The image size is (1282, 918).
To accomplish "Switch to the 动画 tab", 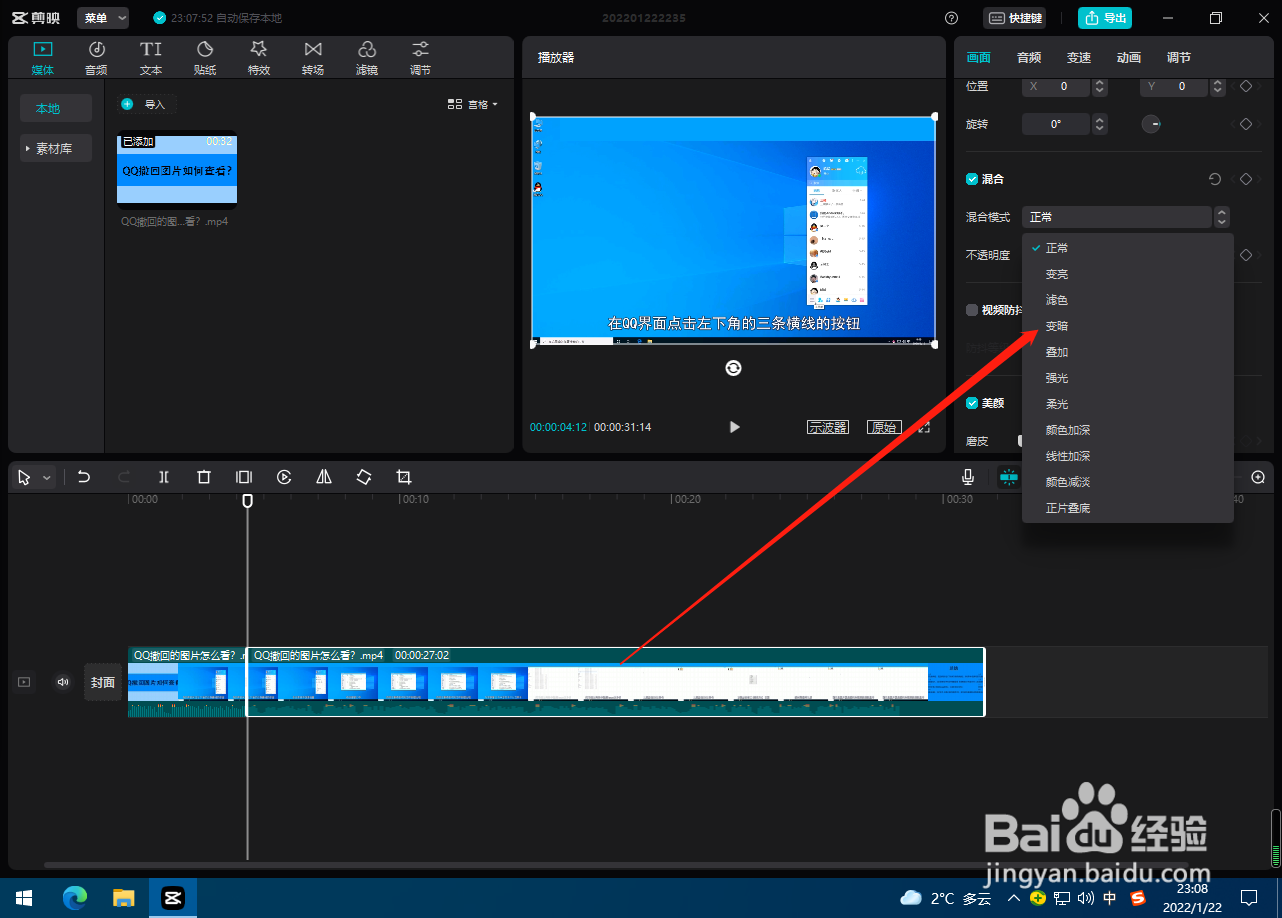I will [1129, 58].
